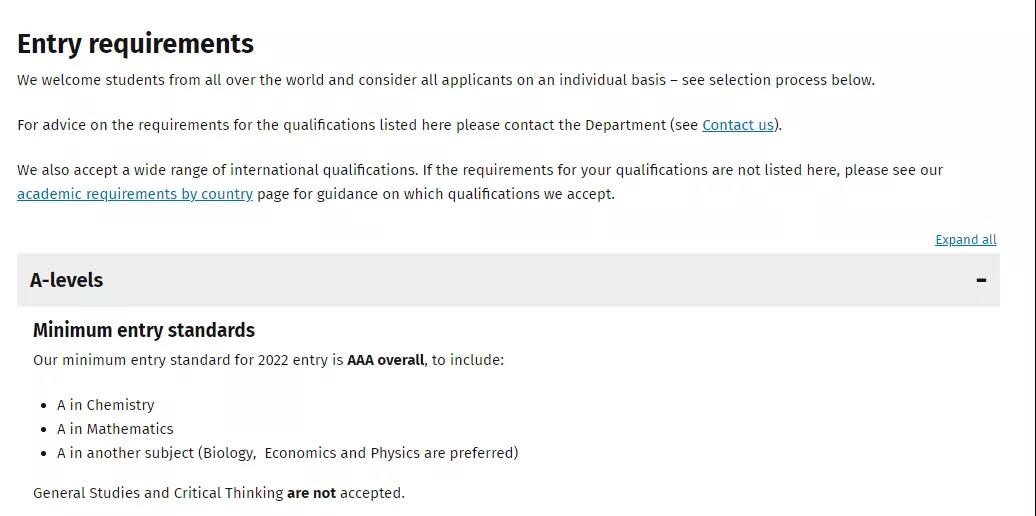
Task: Click the Expand all link
Action: tap(965, 240)
